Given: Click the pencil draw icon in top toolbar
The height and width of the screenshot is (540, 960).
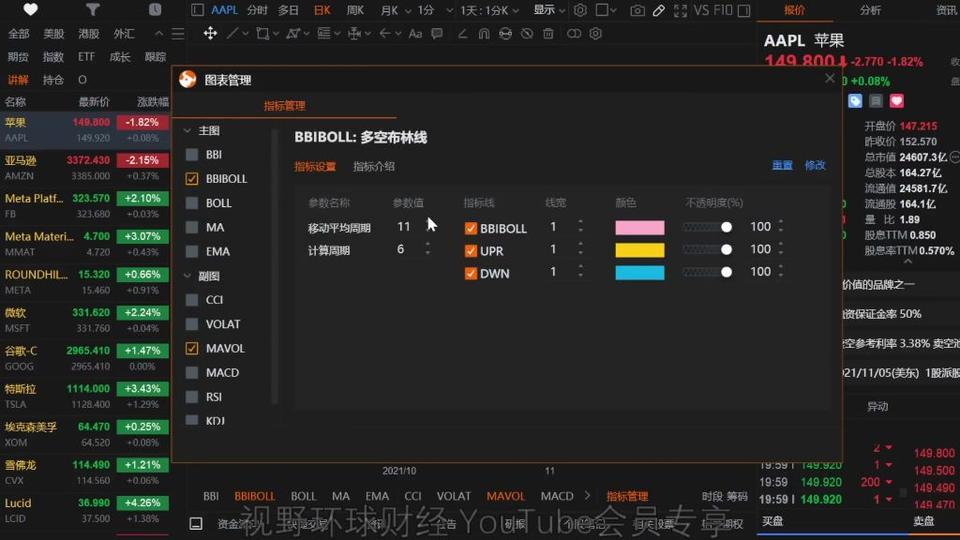Looking at the screenshot, I should (659, 10).
